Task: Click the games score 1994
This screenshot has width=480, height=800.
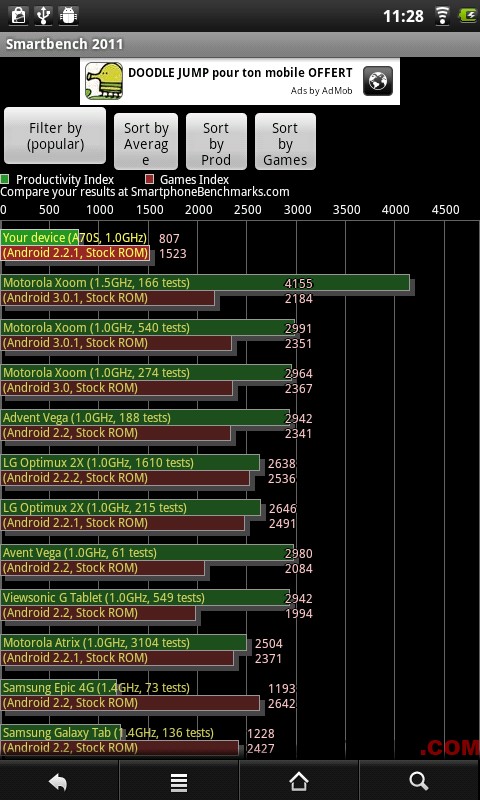Action: click(298, 614)
